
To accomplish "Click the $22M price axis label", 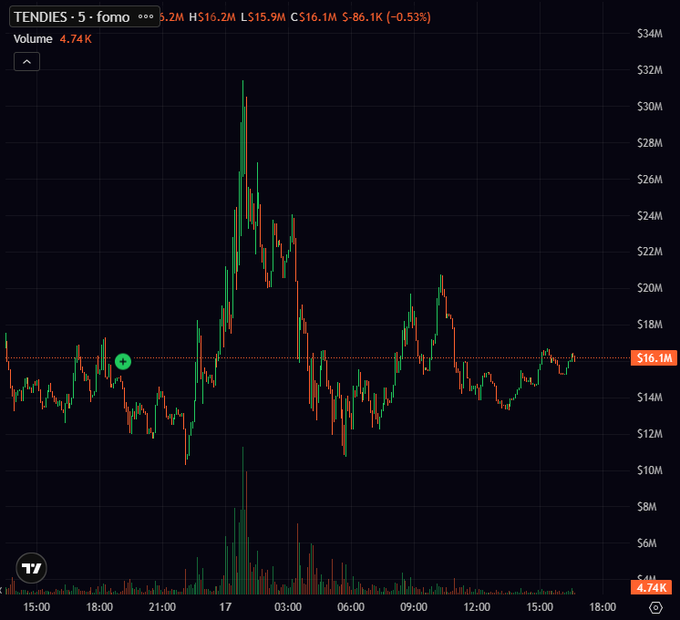I will [x=650, y=251].
